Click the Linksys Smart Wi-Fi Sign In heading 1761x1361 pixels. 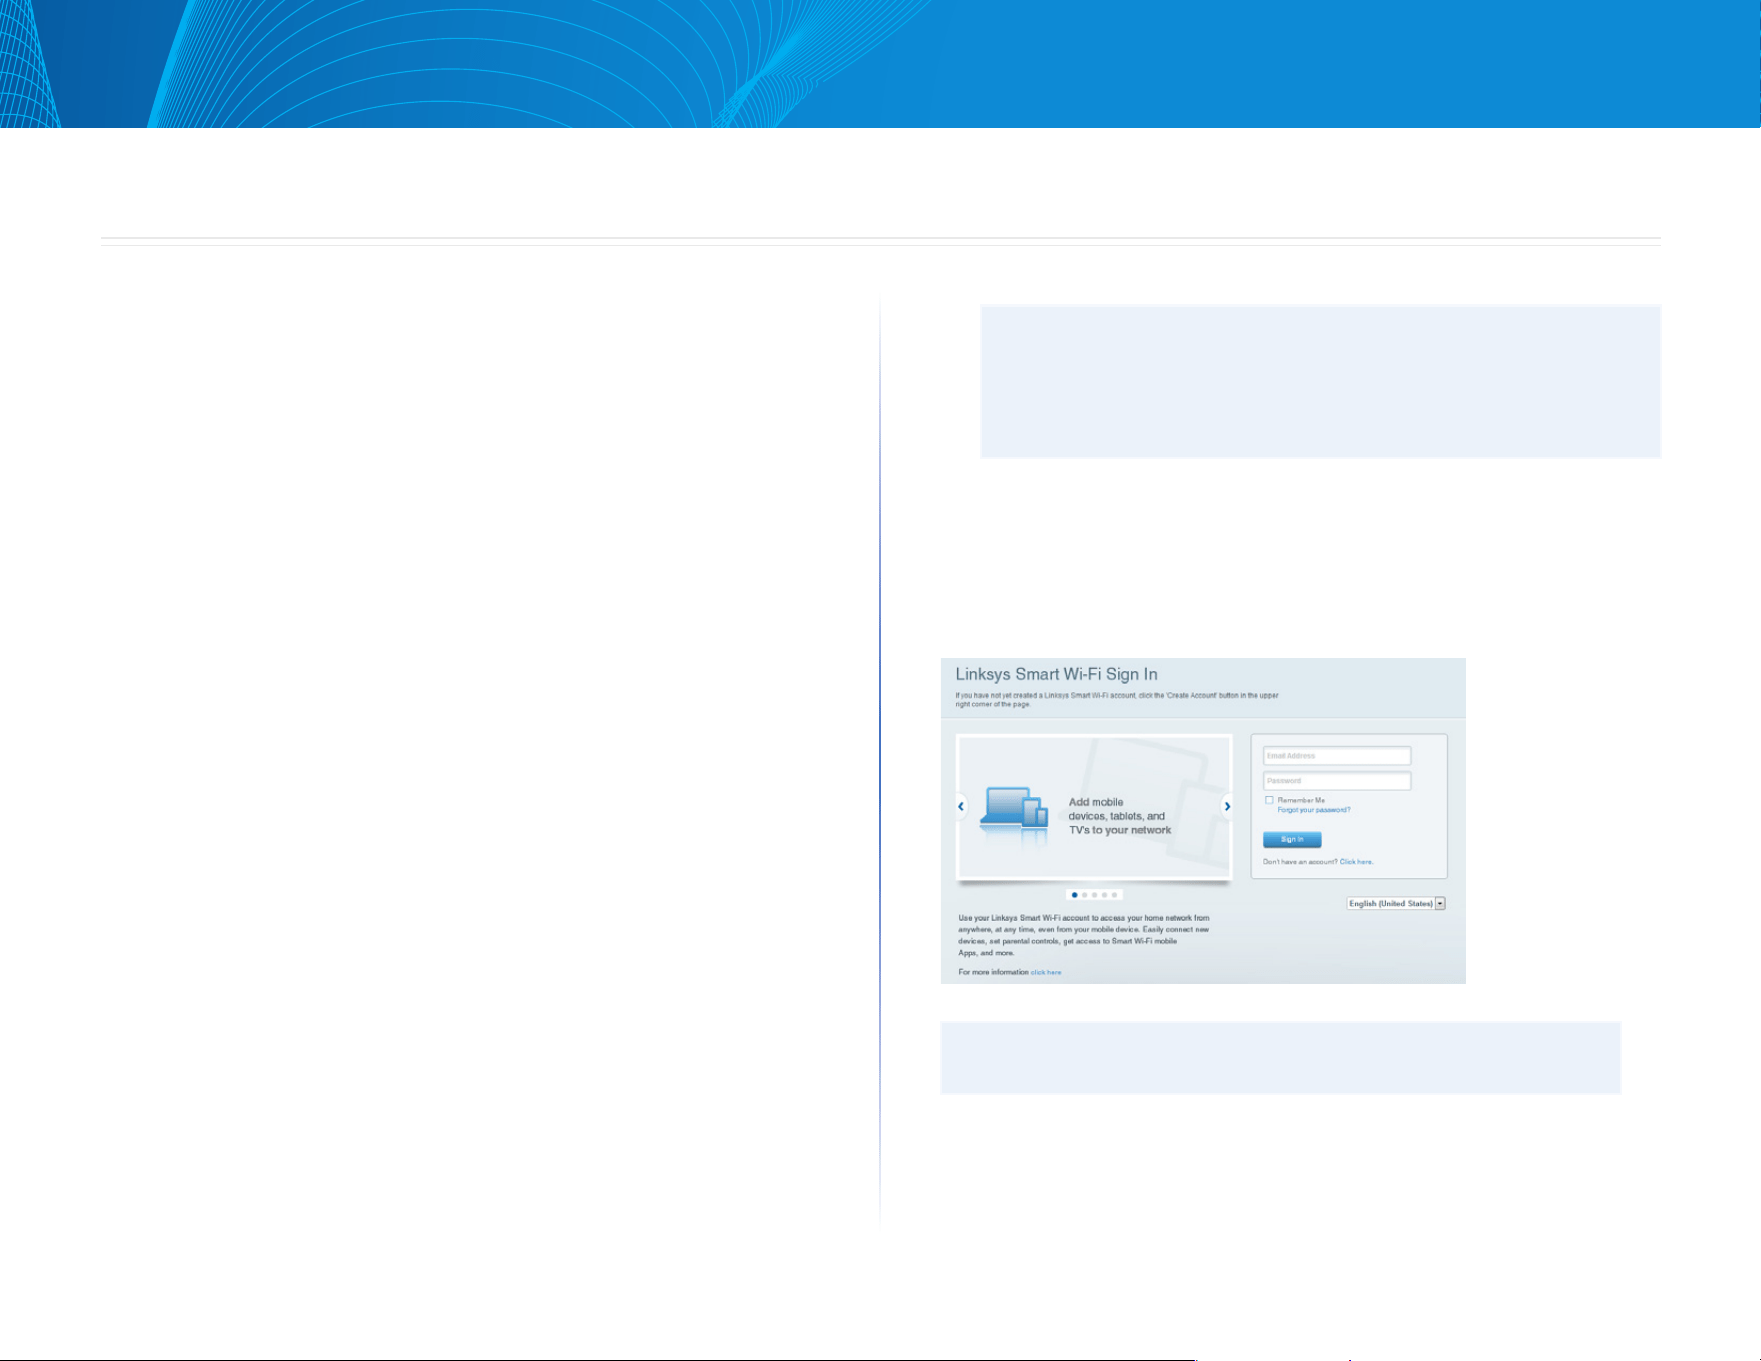pos(1056,674)
